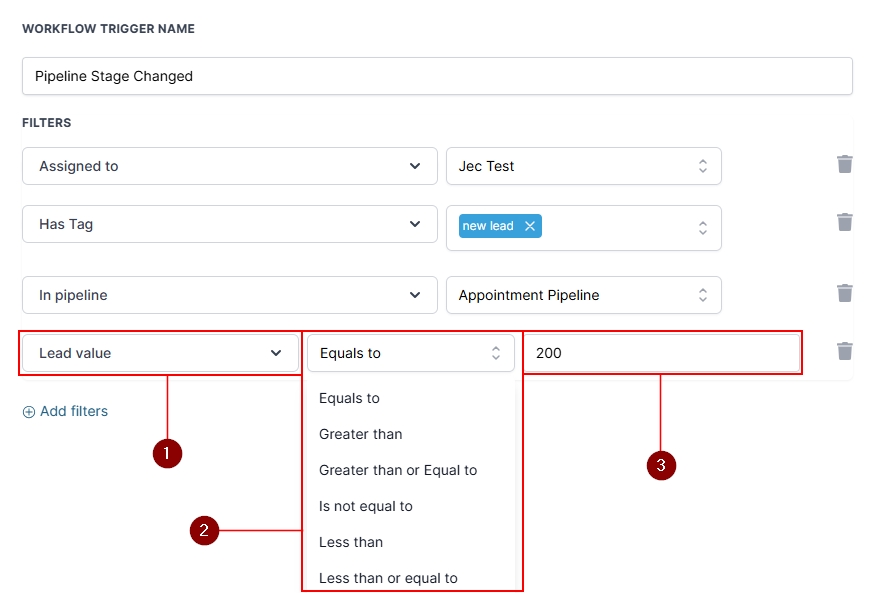876x598 pixels.
Task: Choose 'Greater than or Equal to' option
Action: [x=398, y=470]
